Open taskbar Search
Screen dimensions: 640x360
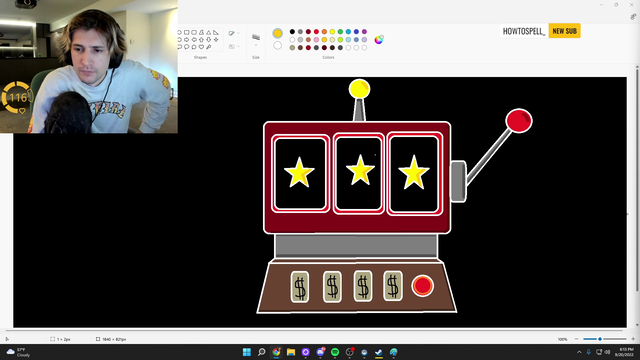[x=262, y=352]
